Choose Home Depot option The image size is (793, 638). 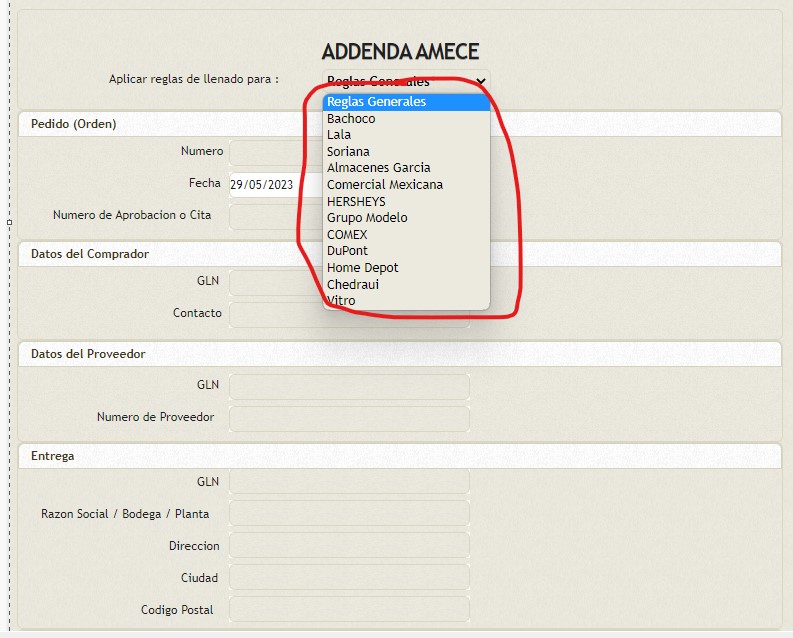tap(406, 267)
